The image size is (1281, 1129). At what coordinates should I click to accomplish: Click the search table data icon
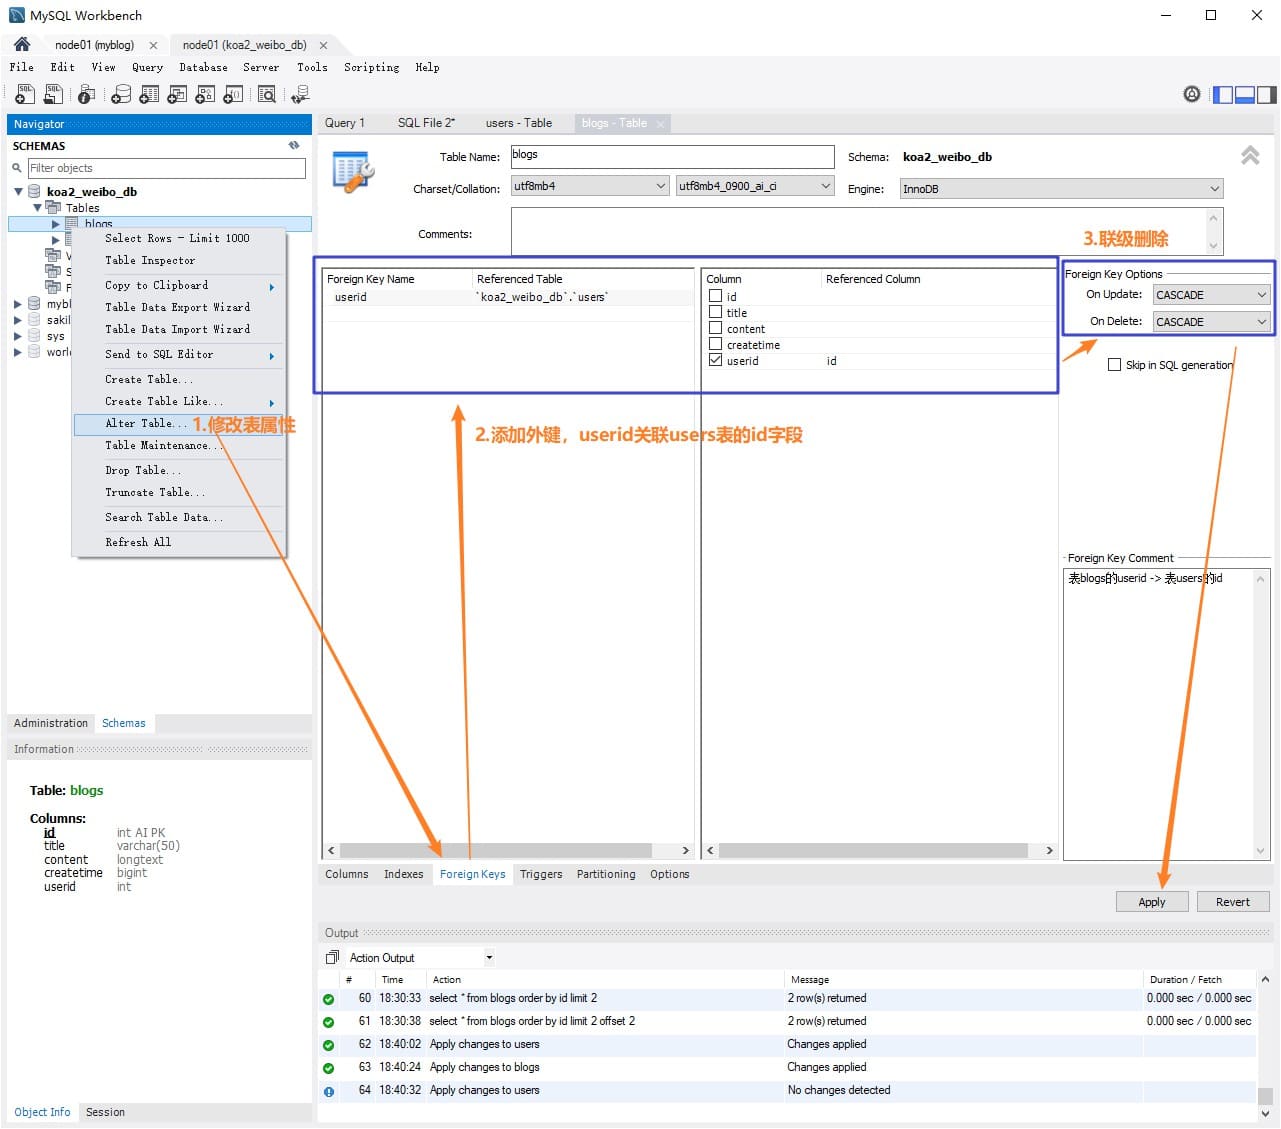267,94
